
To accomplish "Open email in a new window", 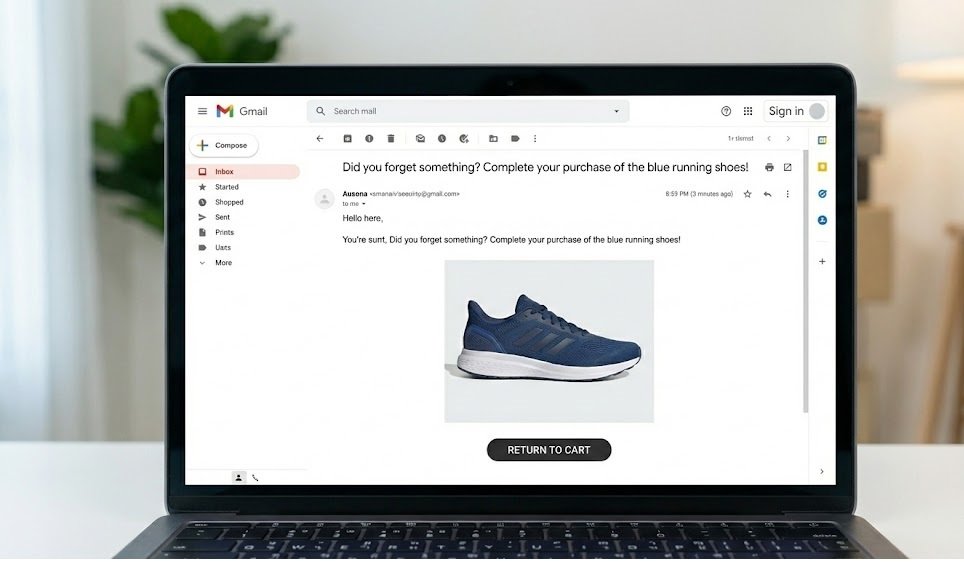I will [788, 167].
